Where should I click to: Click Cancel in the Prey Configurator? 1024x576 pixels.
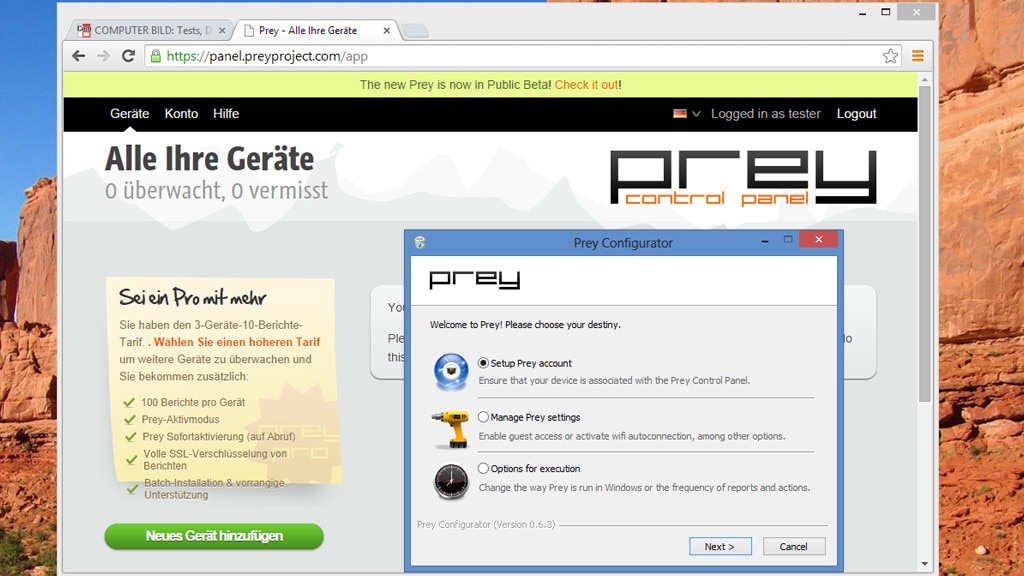coord(793,547)
